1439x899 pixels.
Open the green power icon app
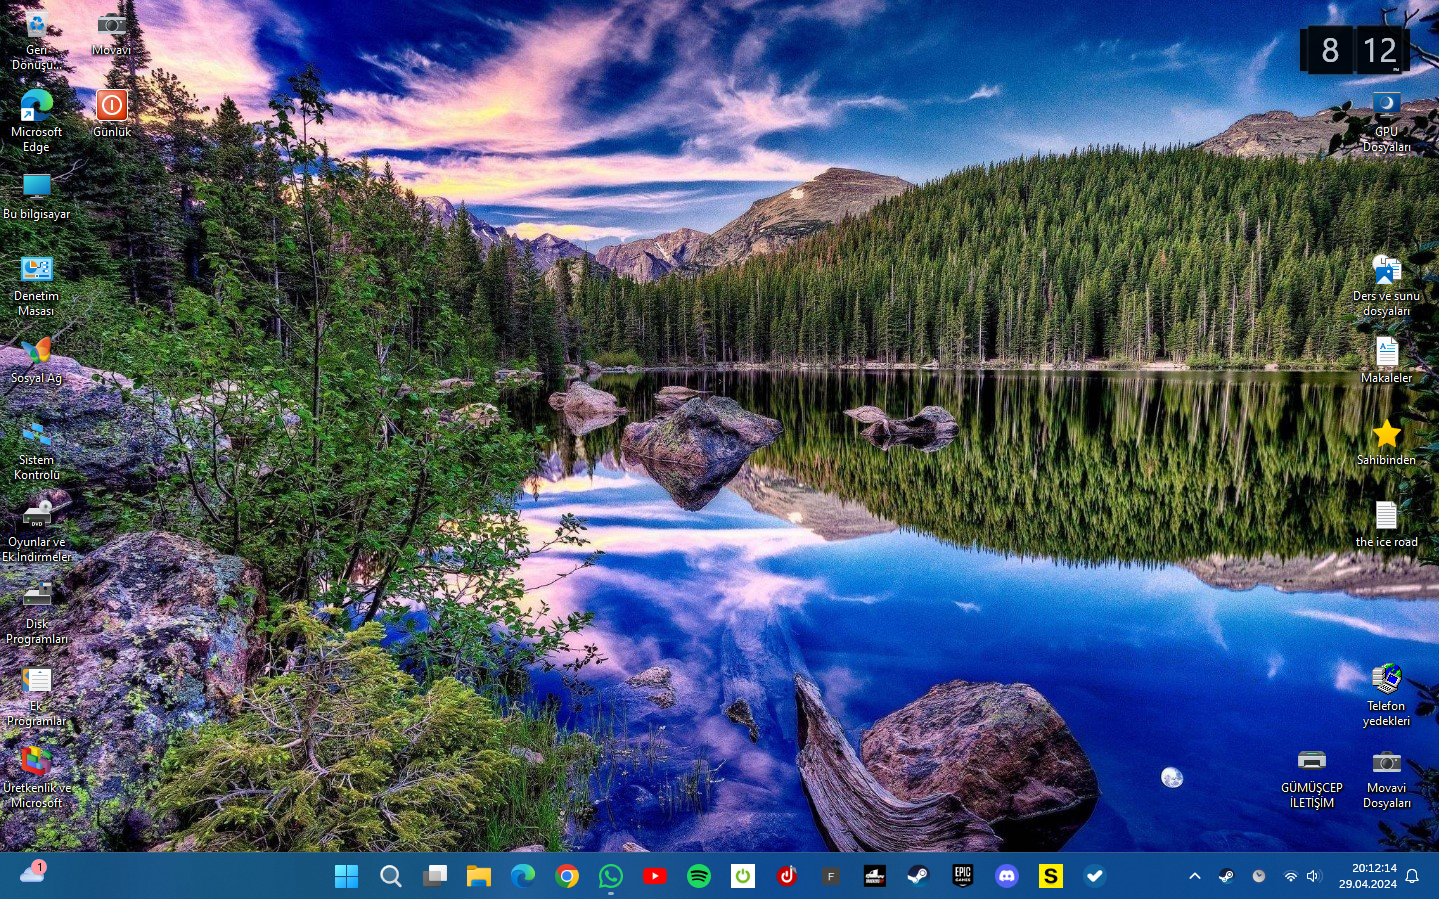(742, 876)
